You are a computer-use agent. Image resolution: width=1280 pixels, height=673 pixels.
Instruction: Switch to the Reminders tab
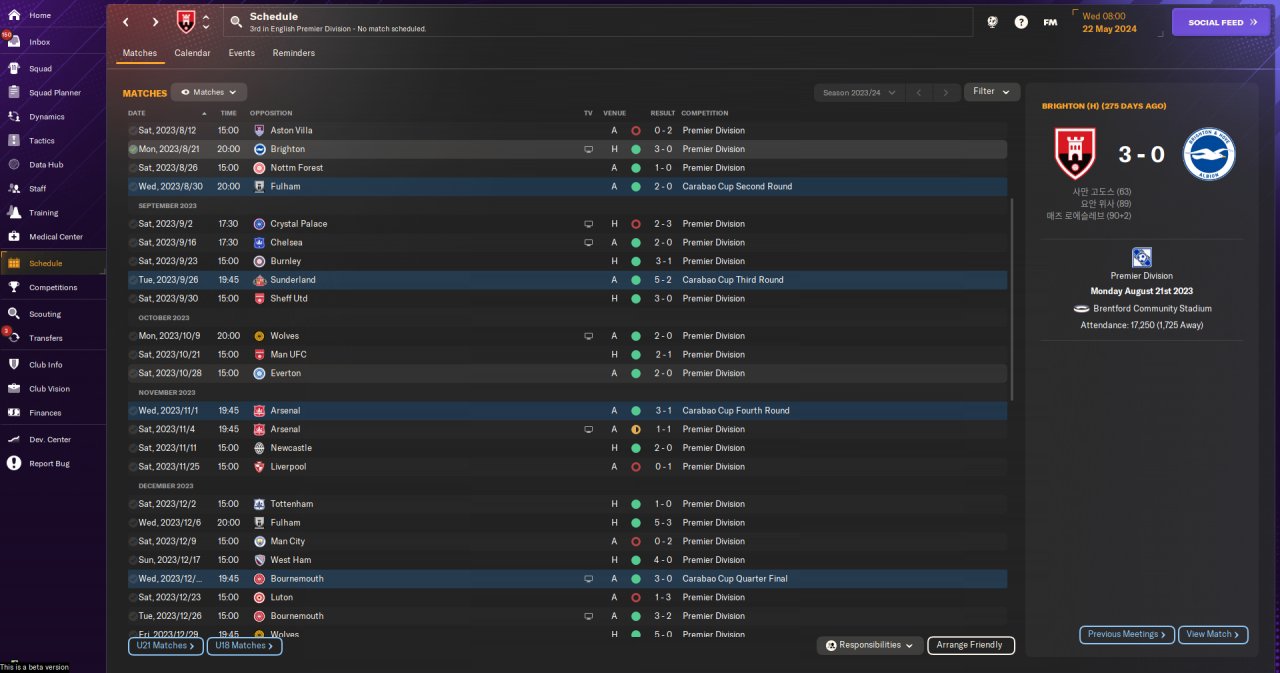point(293,53)
